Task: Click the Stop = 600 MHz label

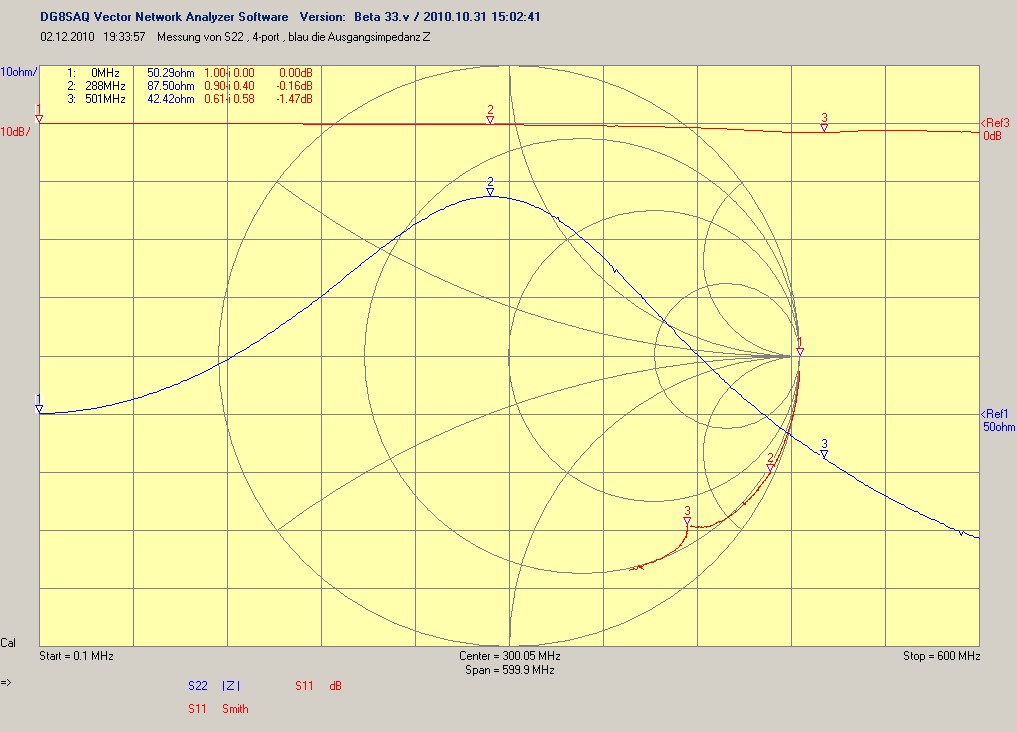Action: (941, 656)
